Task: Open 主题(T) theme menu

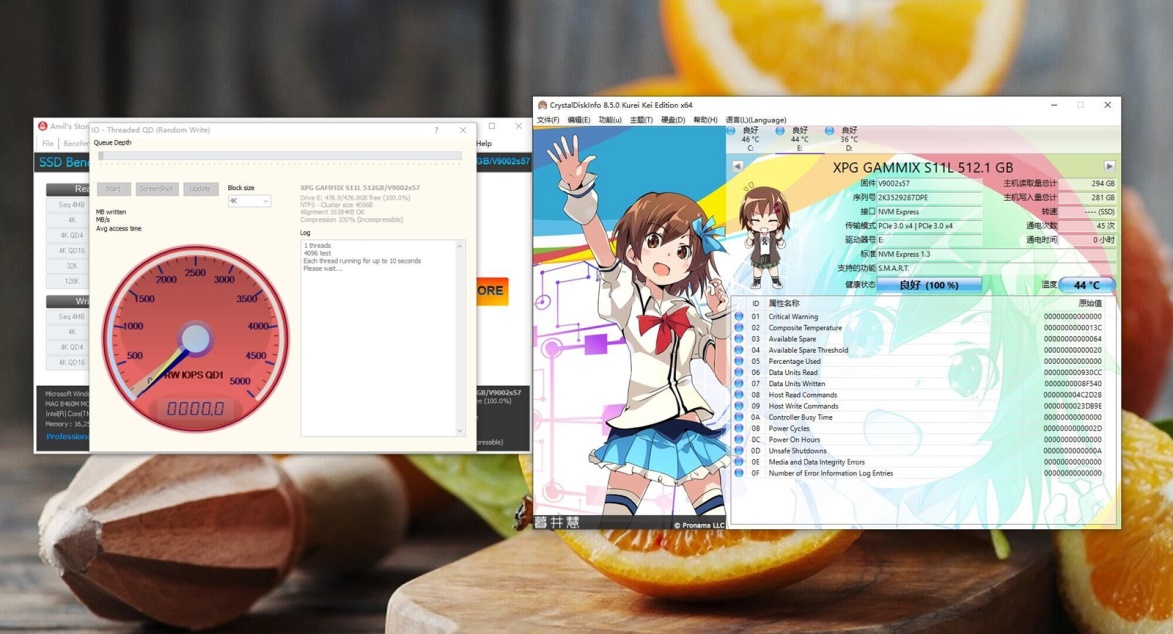Action: coord(641,120)
